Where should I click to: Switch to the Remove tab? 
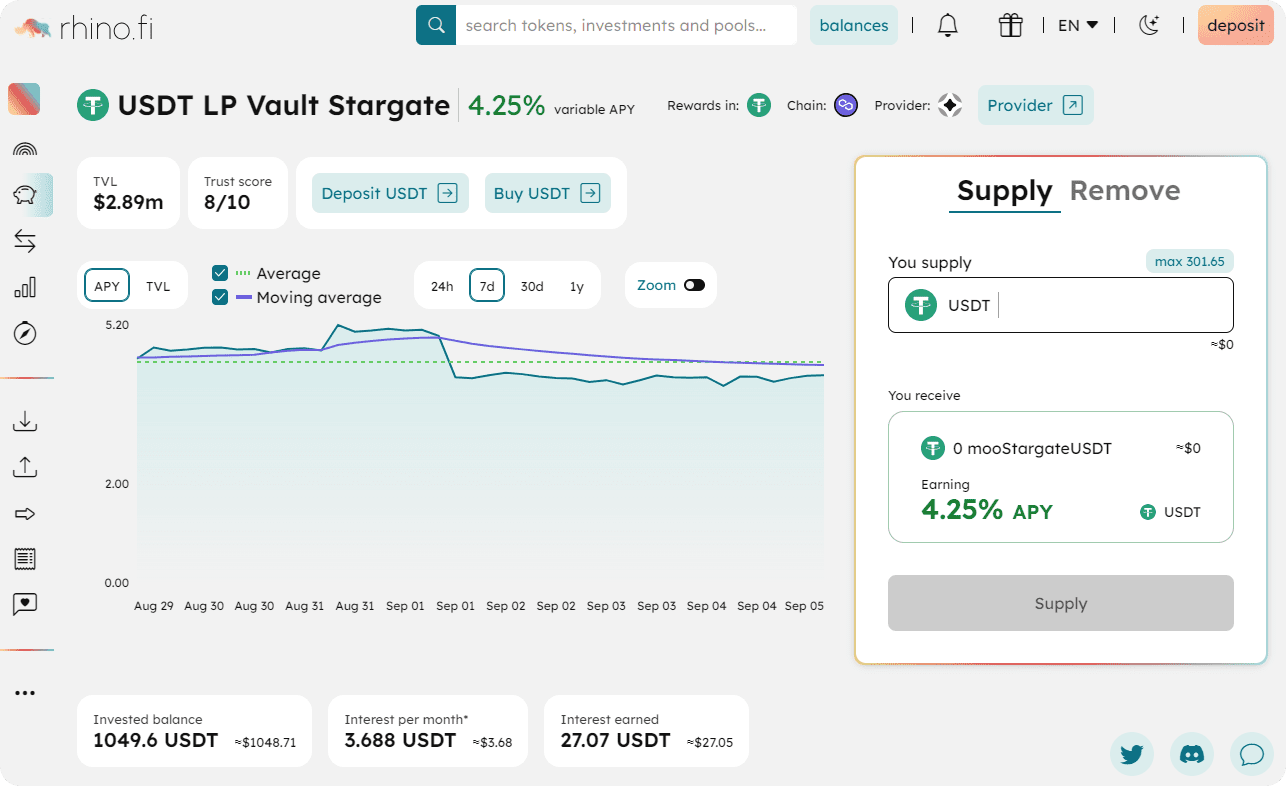pyautogui.click(x=1125, y=191)
